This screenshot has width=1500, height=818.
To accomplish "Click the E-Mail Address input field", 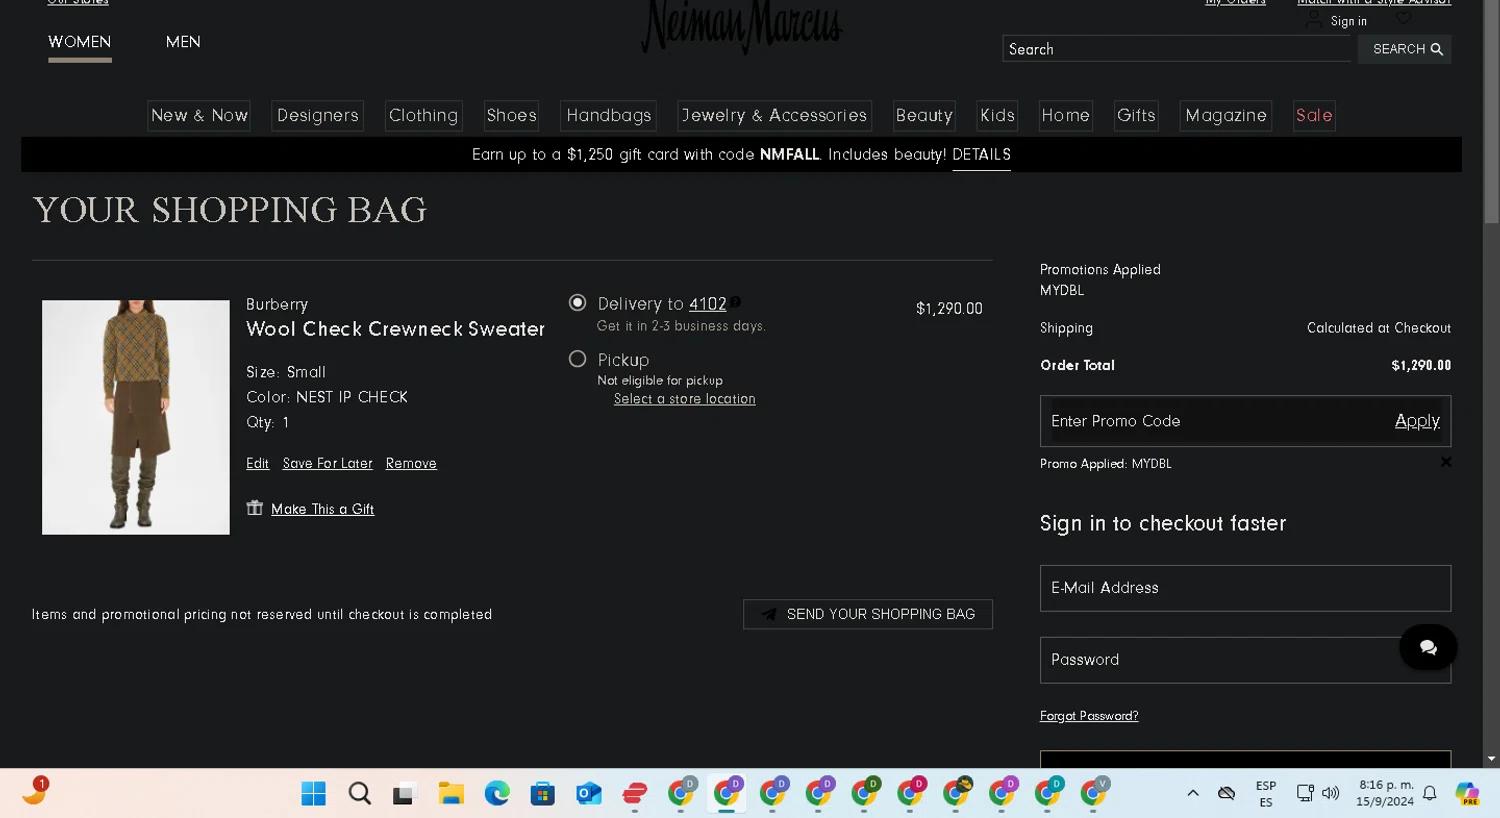I will coord(1244,588).
